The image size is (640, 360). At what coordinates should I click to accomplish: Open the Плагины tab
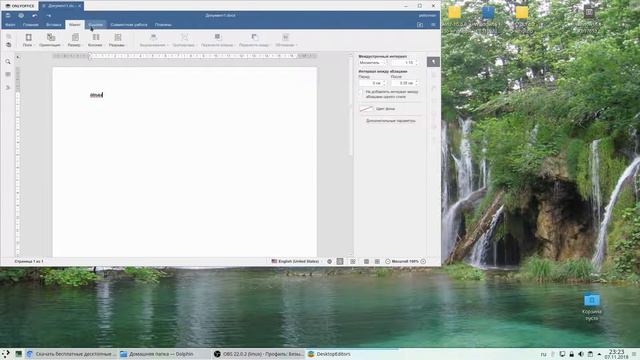163,25
